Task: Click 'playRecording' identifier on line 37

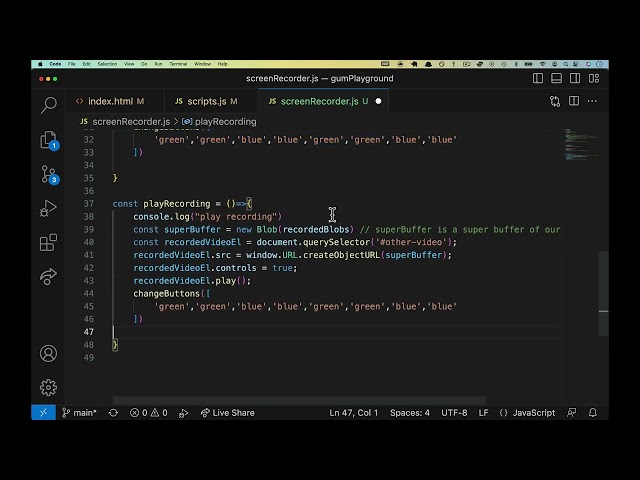Action: (x=177, y=204)
